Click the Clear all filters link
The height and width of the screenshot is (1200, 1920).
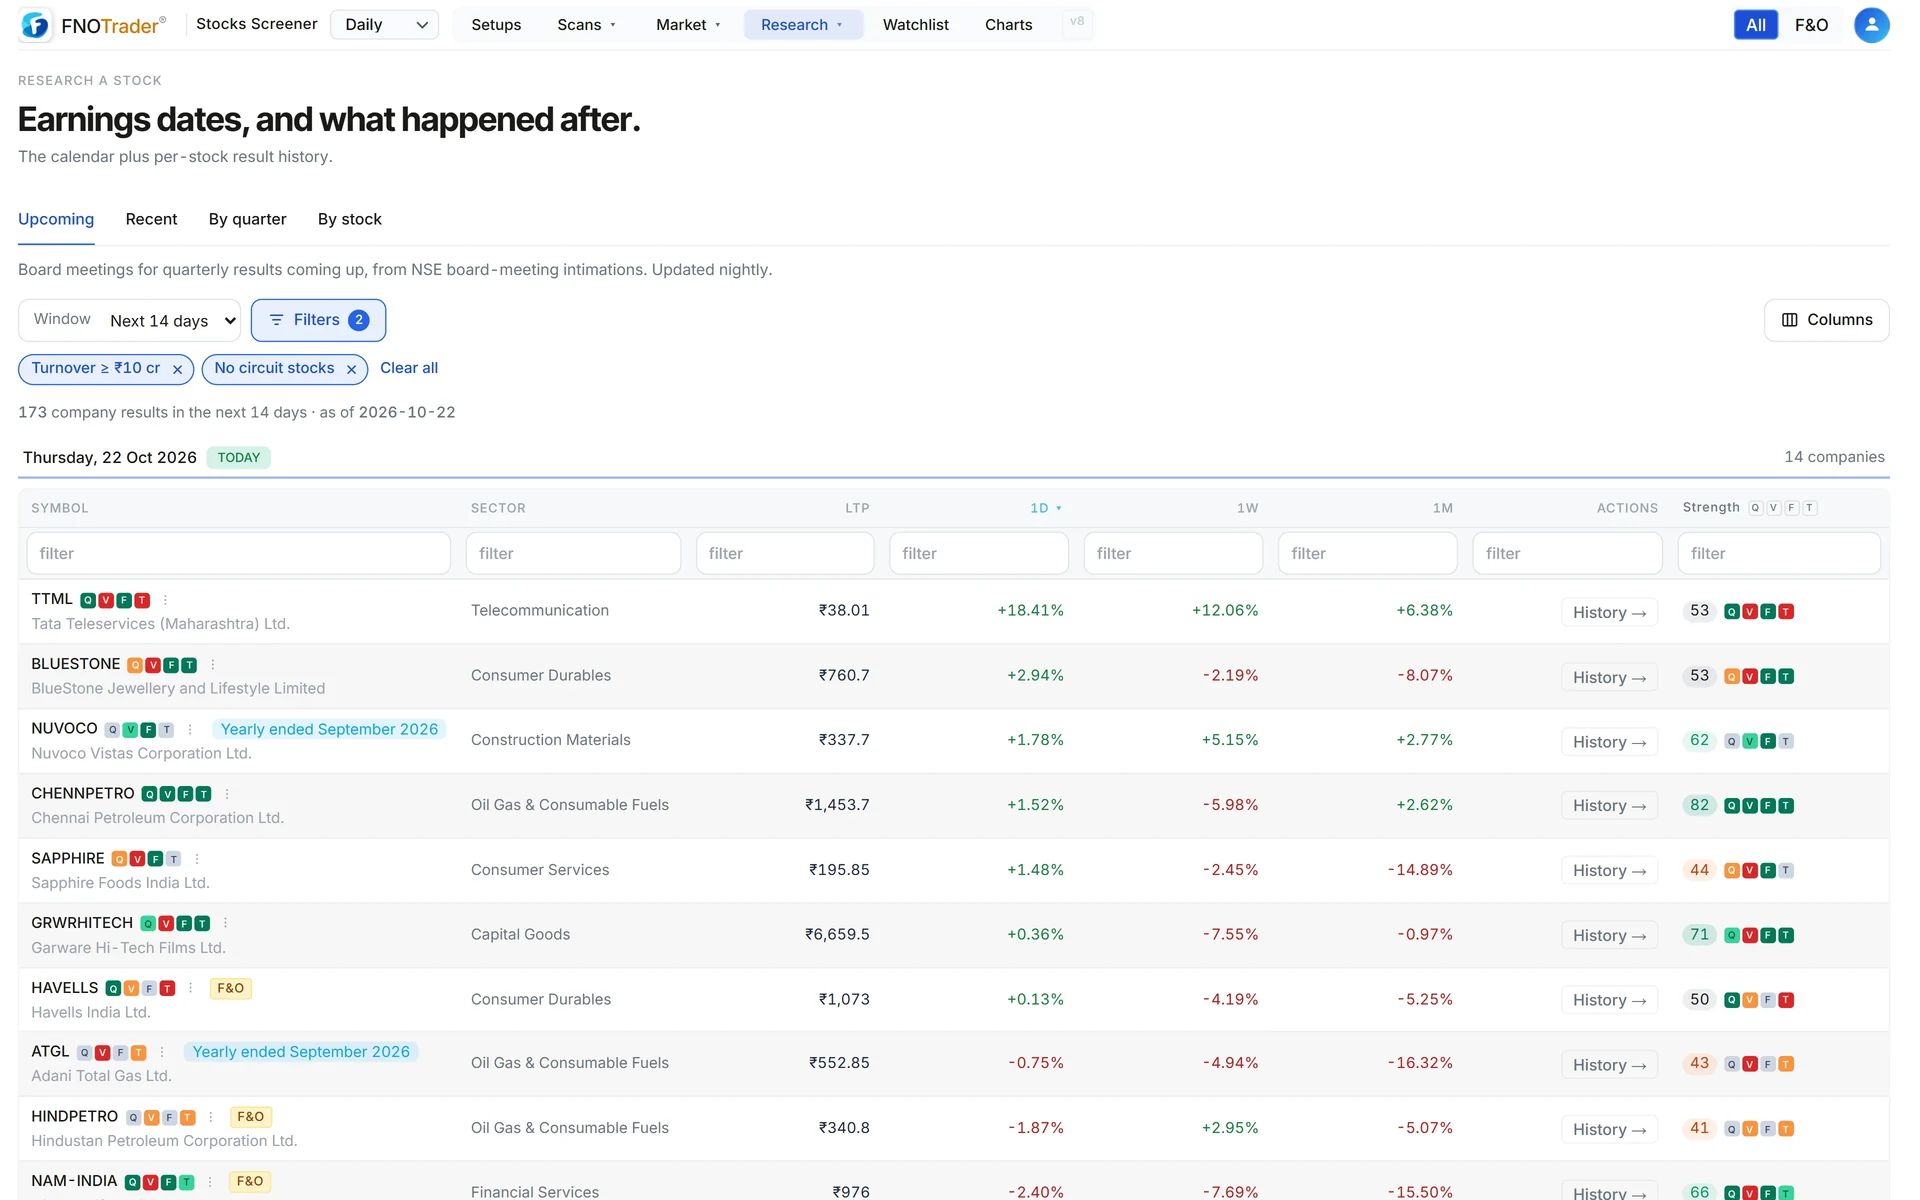point(409,368)
